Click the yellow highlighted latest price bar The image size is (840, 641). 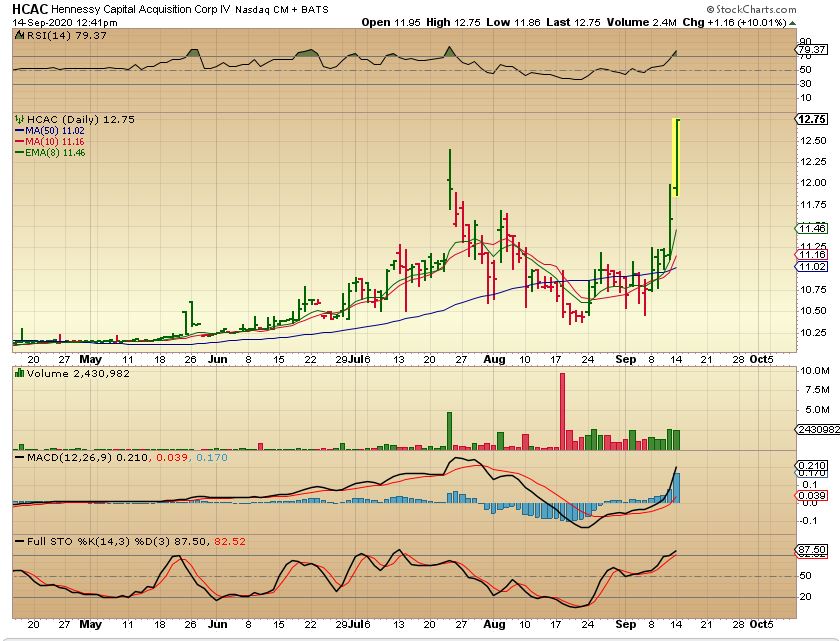coord(677,157)
